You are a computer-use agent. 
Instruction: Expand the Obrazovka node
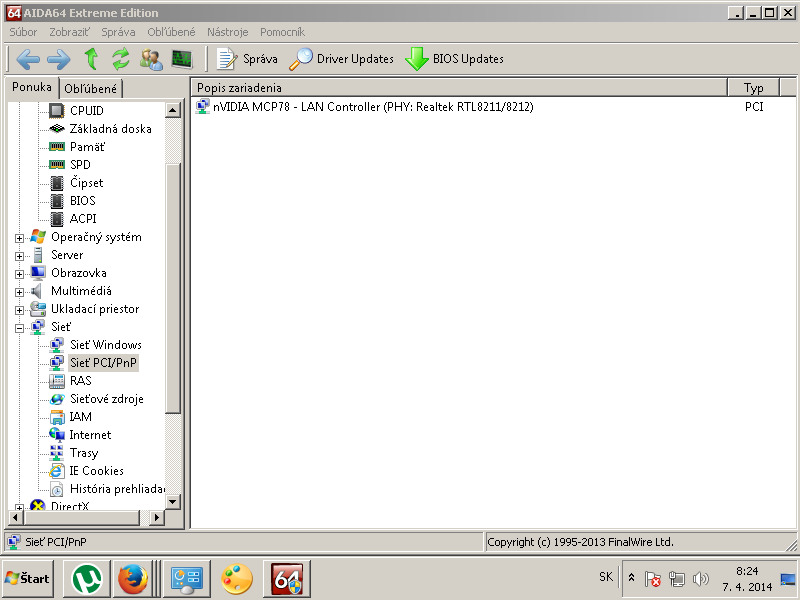tap(19, 274)
